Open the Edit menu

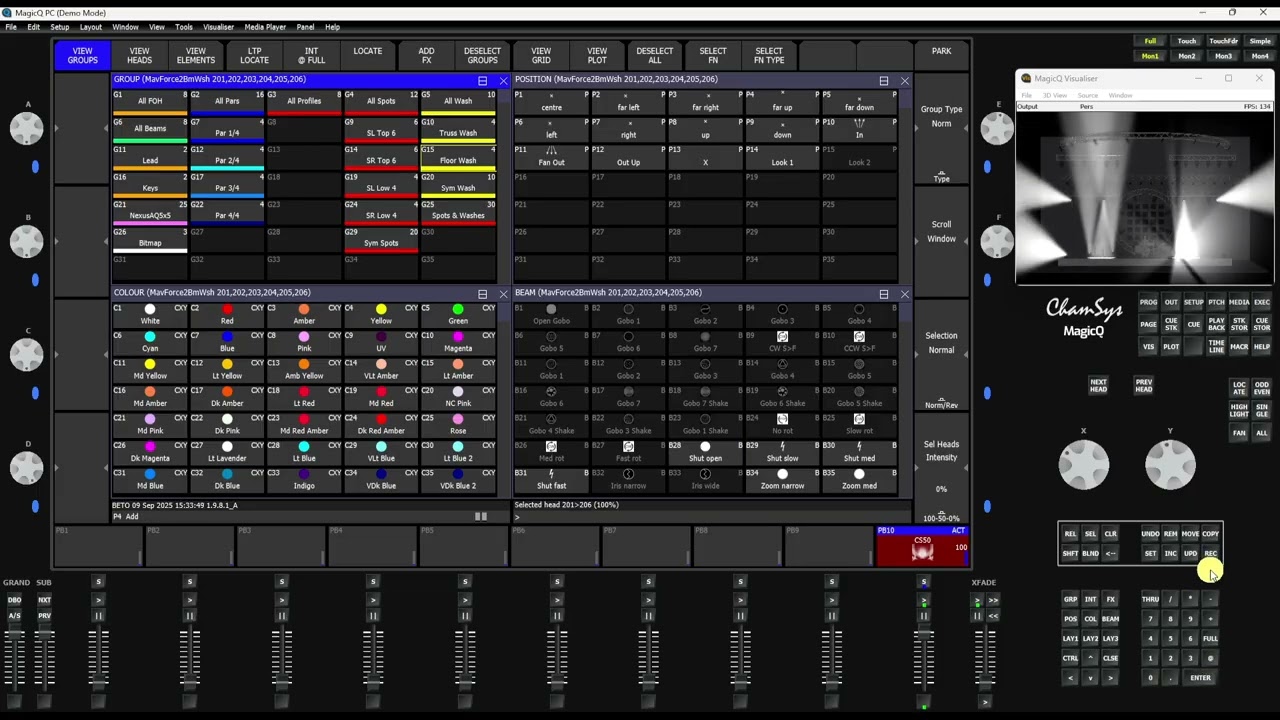(34, 27)
